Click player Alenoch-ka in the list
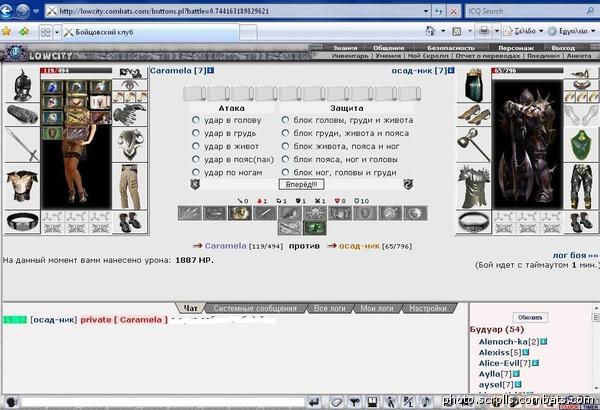 (x=503, y=341)
